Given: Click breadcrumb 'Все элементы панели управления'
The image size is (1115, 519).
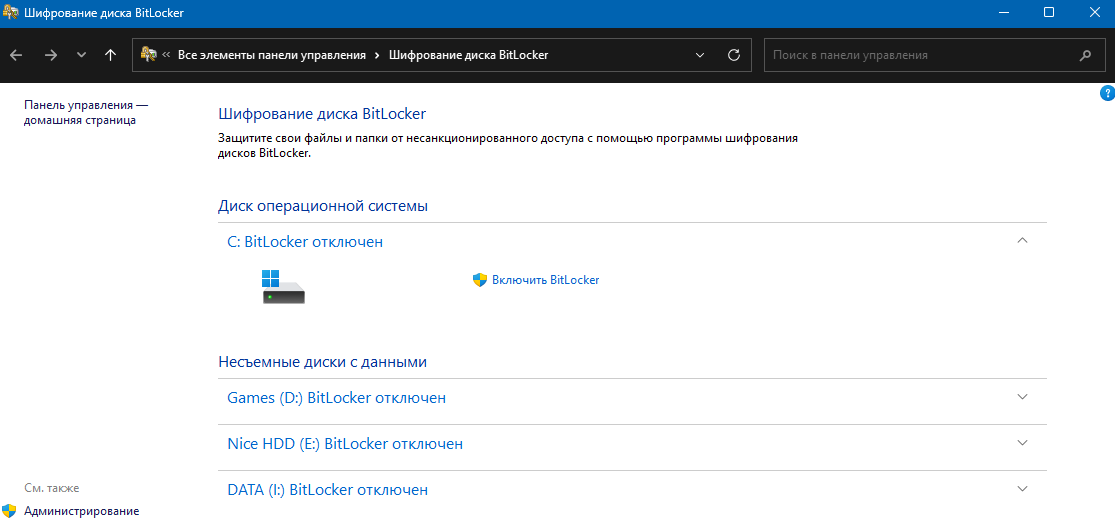Looking at the screenshot, I should [272, 55].
